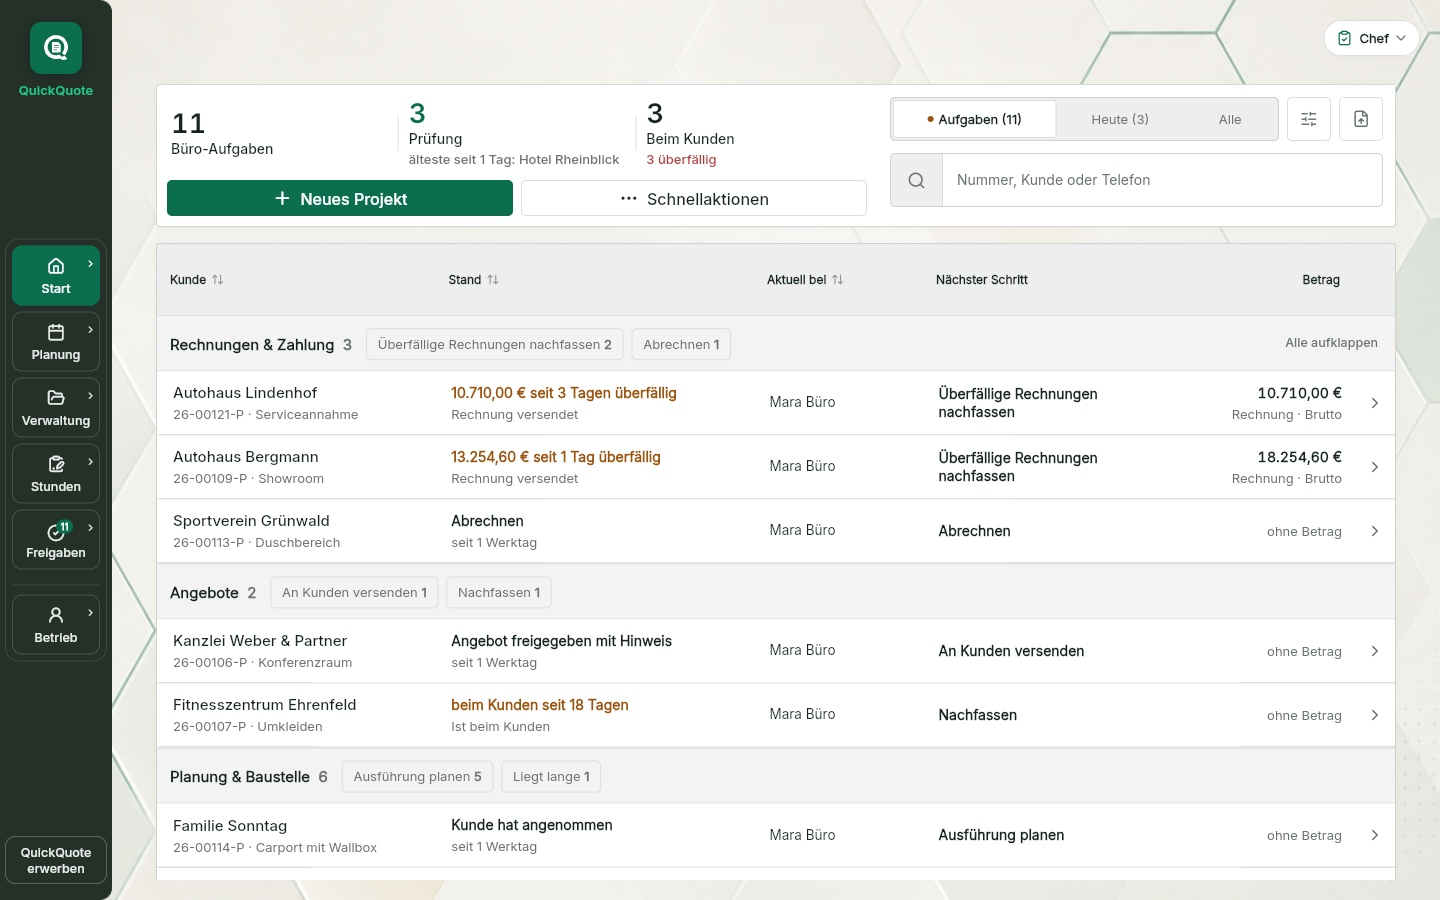Focus the Nummer, Kunde oder Telefon search field
This screenshot has height=900, width=1440.
pyautogui.click(x=1162, y=180)
